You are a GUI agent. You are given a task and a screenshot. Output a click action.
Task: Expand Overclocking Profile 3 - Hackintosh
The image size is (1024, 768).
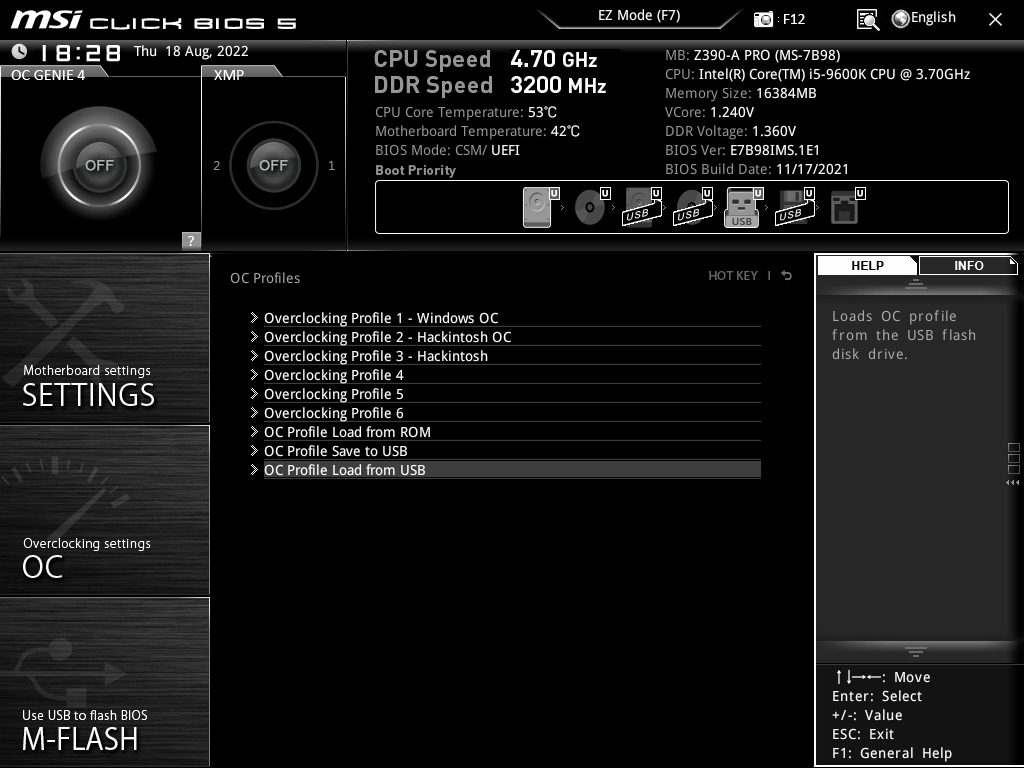pyautogui.click(x=505, y=356)
